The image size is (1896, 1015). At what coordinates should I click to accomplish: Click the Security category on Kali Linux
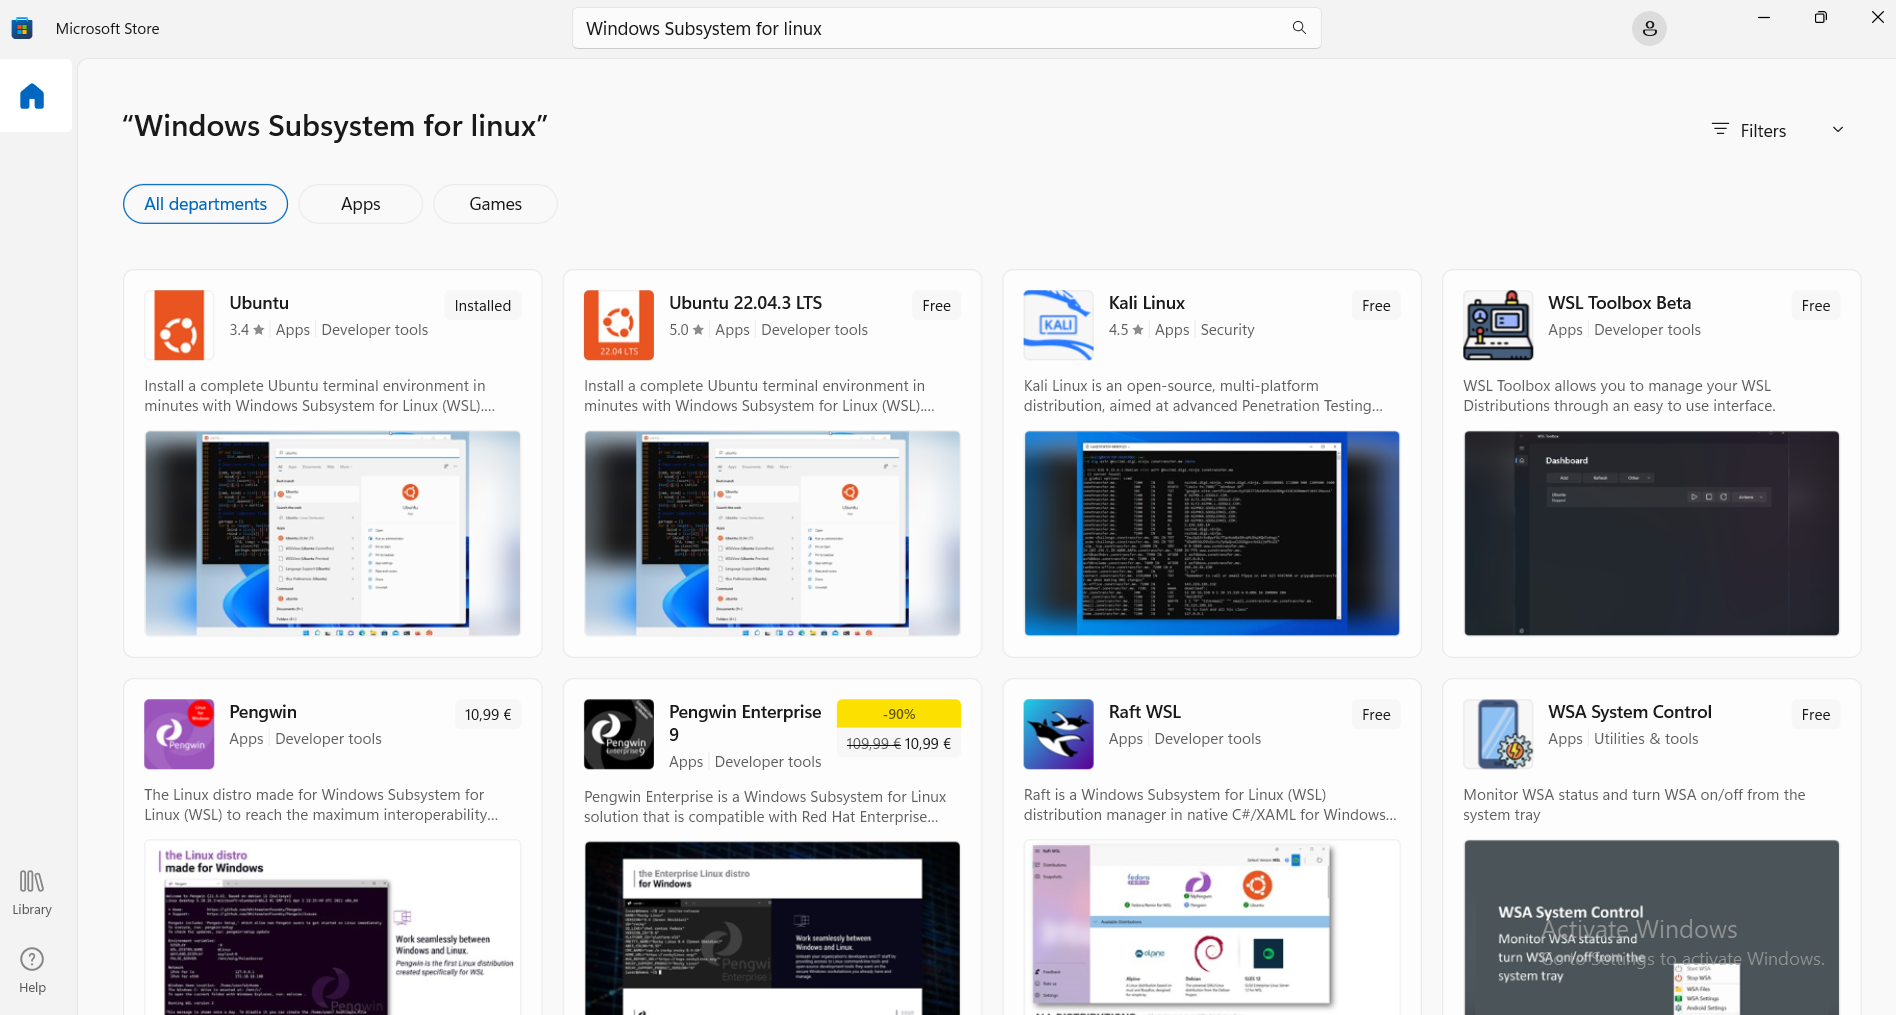1227,330
